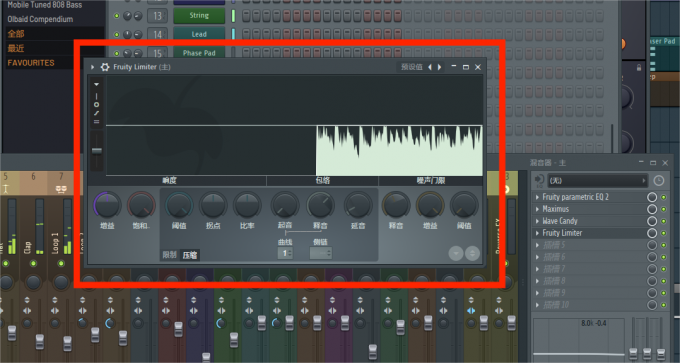Mute String channel via green LED
Viewport: 680px width, 363px height.
pos(116,16)
